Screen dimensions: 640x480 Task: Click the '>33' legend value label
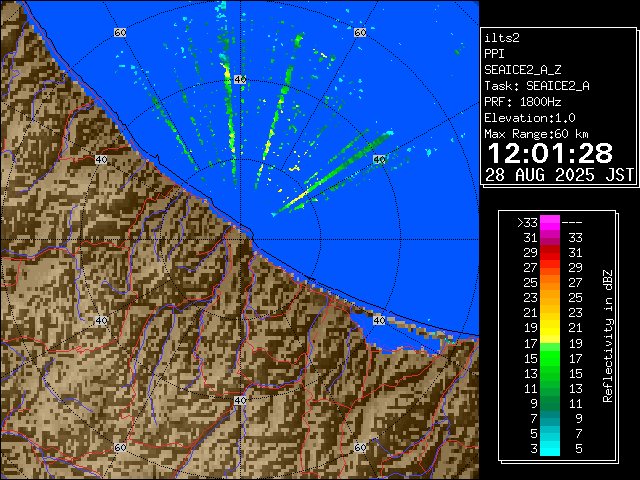pos(527,223)
